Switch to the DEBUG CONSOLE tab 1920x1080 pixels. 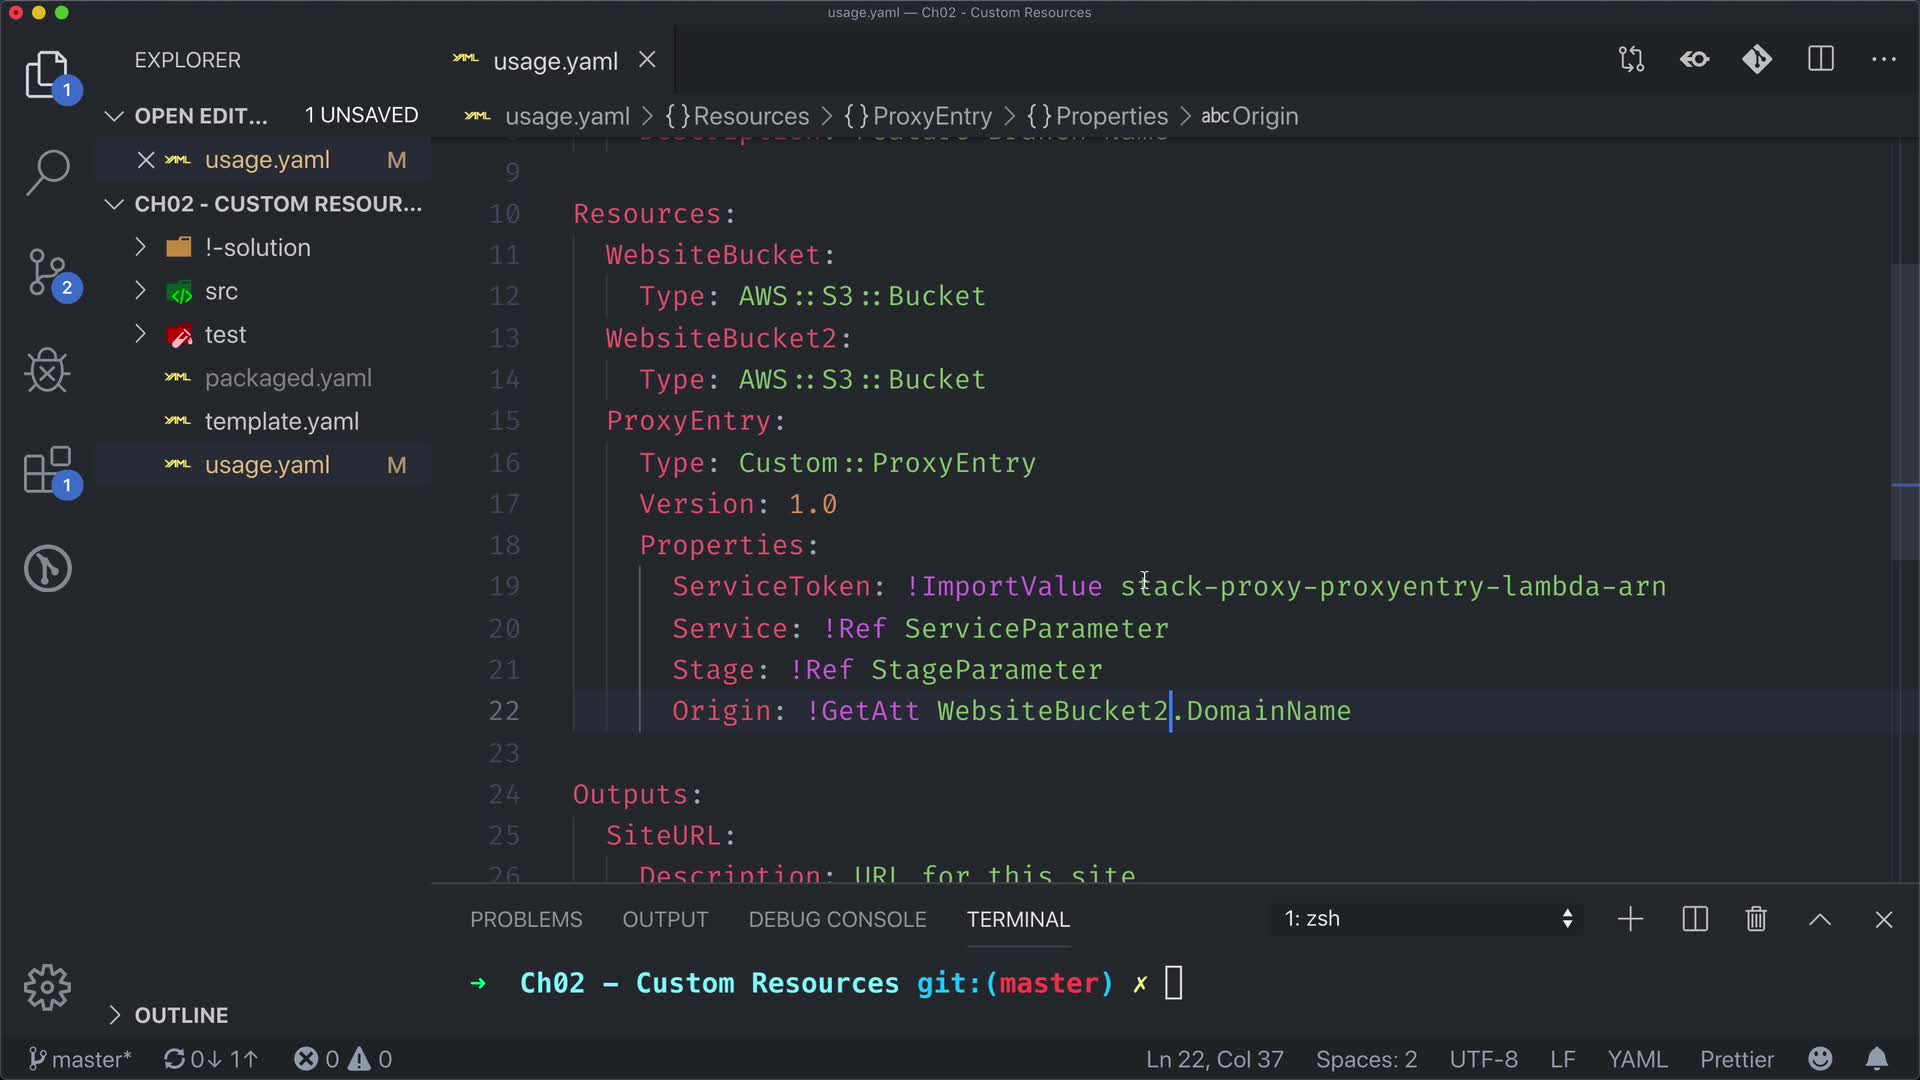pos(837,919)
